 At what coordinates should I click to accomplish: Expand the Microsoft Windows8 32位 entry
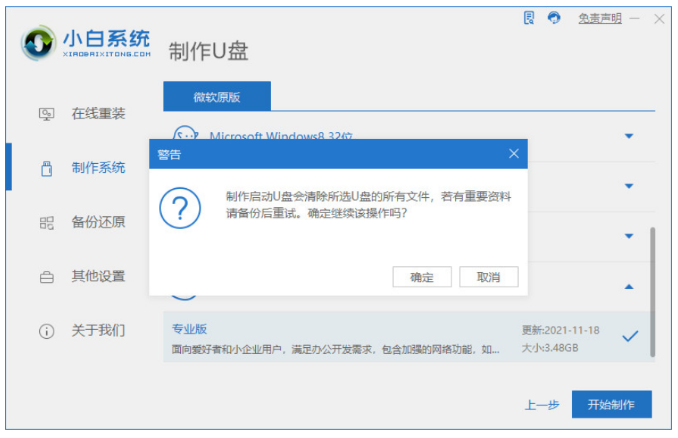pos(629,135)
